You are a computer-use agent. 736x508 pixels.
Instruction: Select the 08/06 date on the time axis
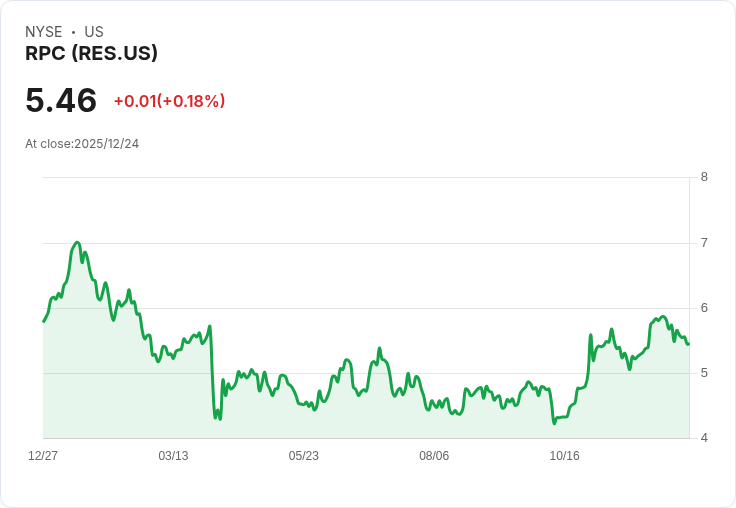tap(434, 456)
